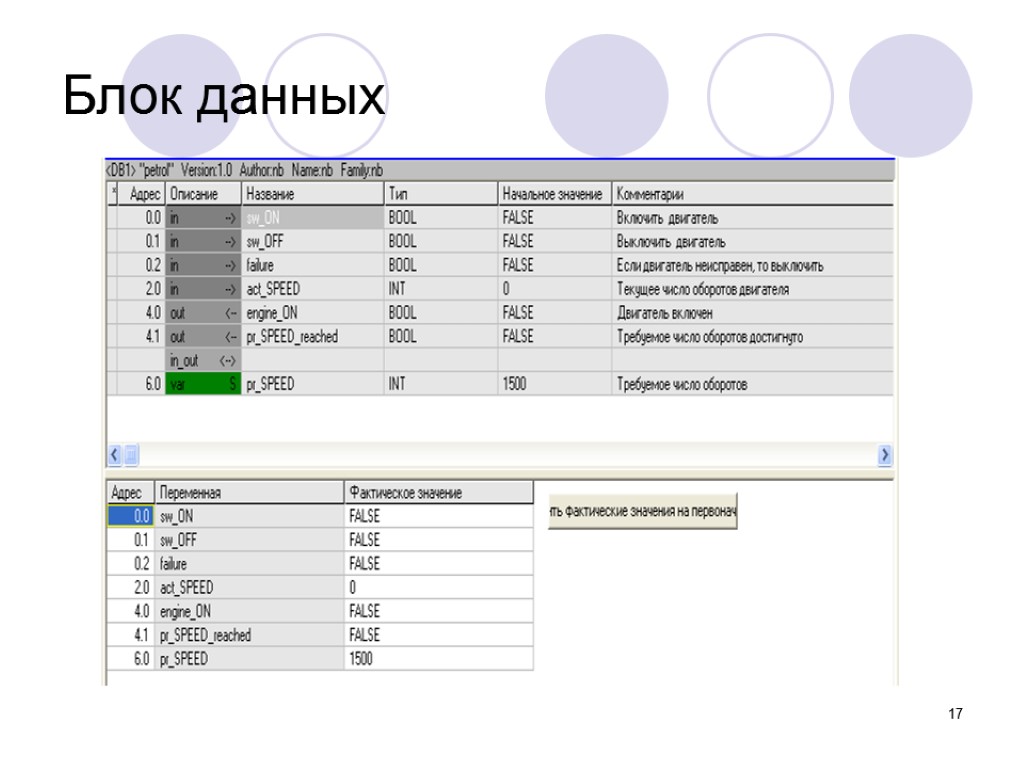Click the DB1 "petrol" title bar text

(245, 170)
